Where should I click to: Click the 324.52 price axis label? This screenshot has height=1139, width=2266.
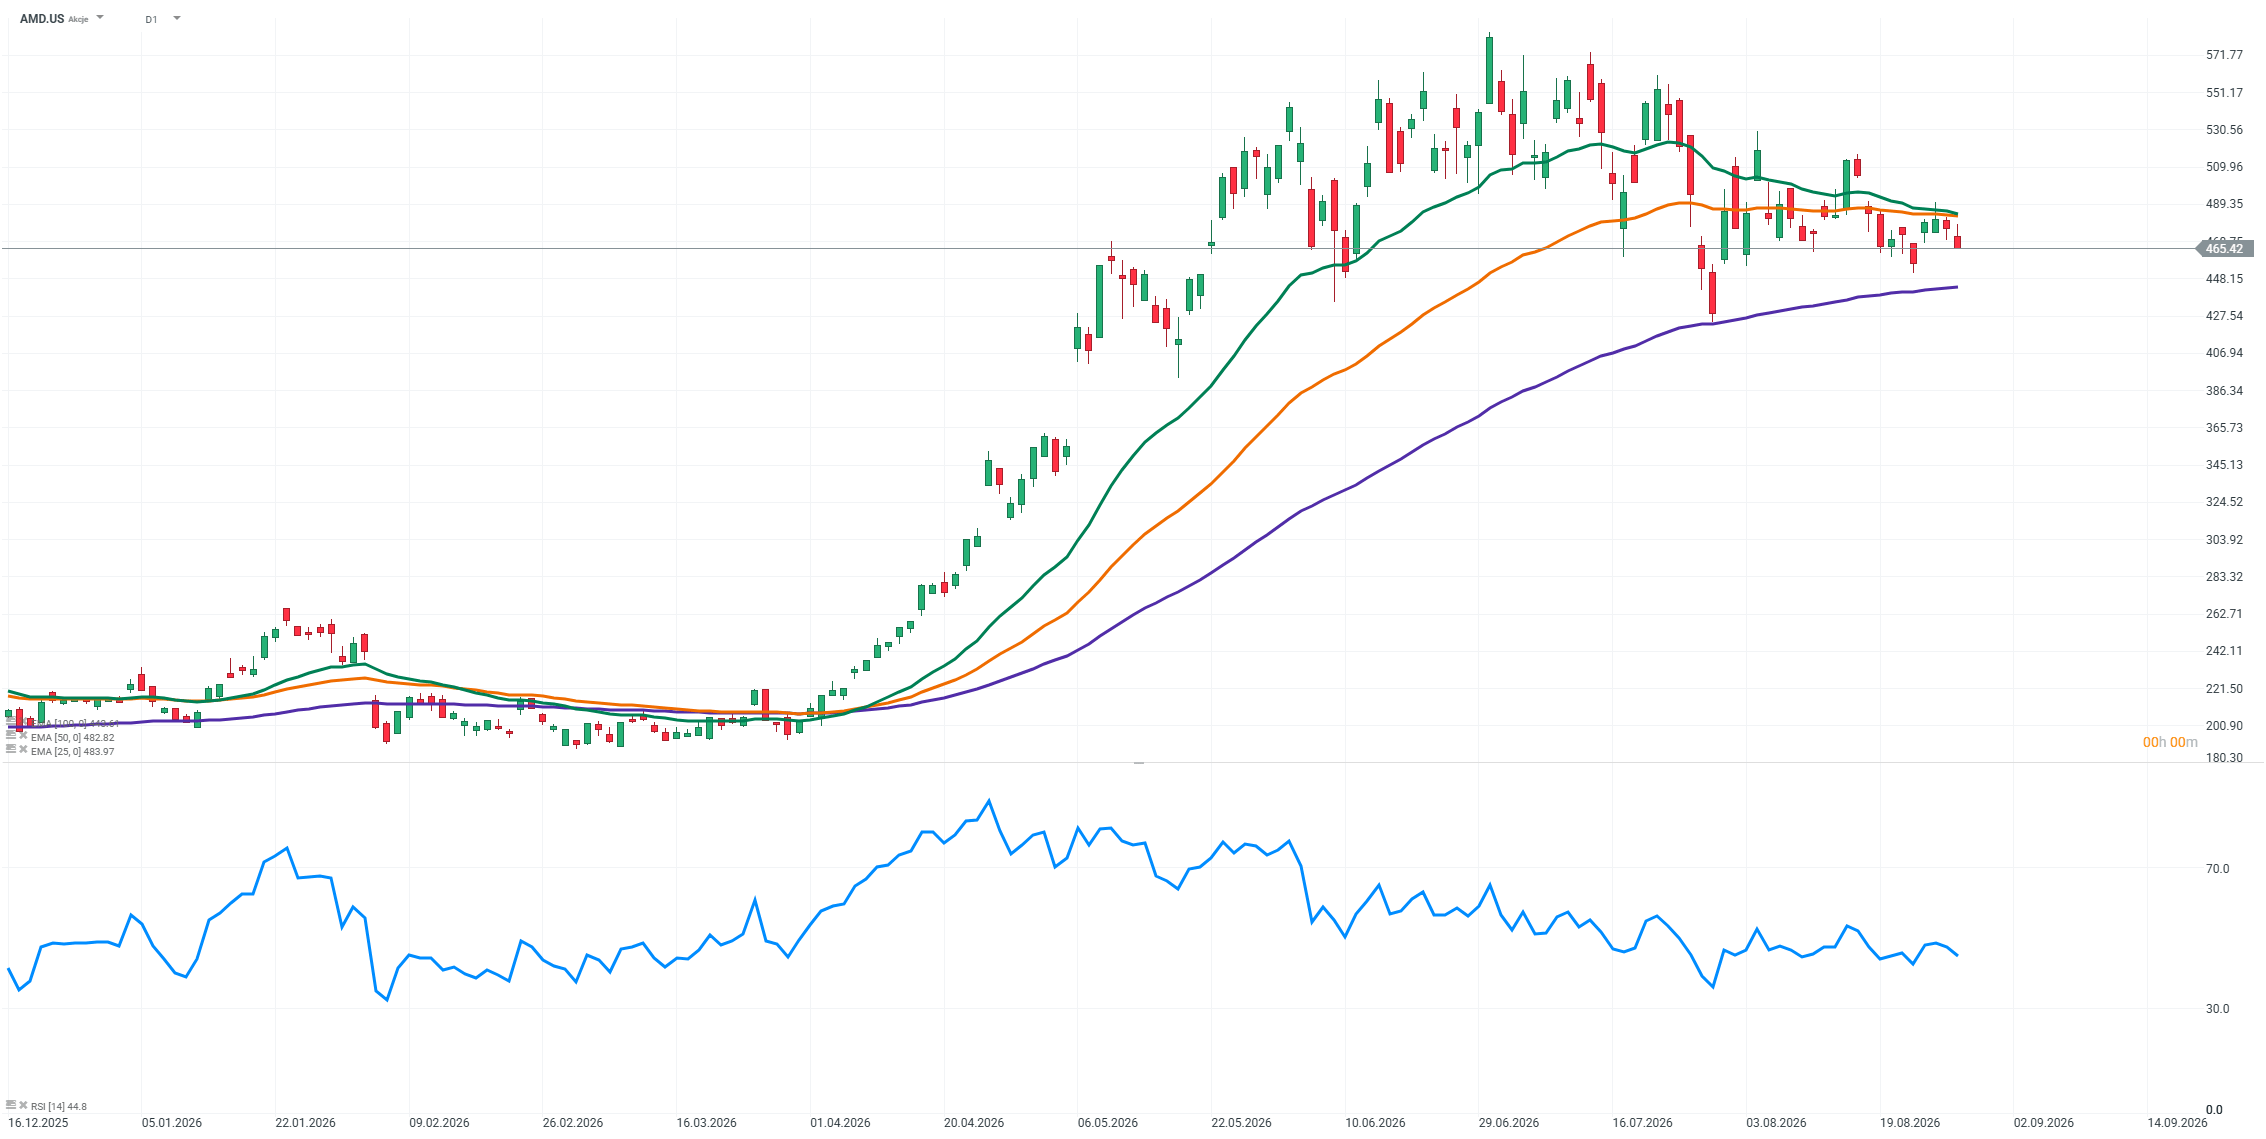coord(2224,502)
